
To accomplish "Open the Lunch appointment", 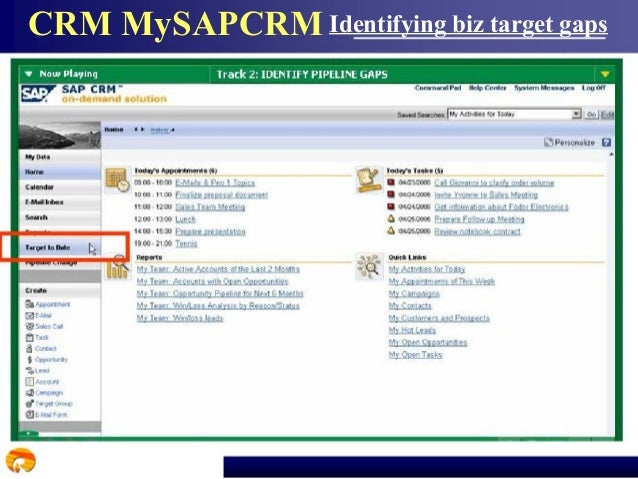I will point(185,219).
